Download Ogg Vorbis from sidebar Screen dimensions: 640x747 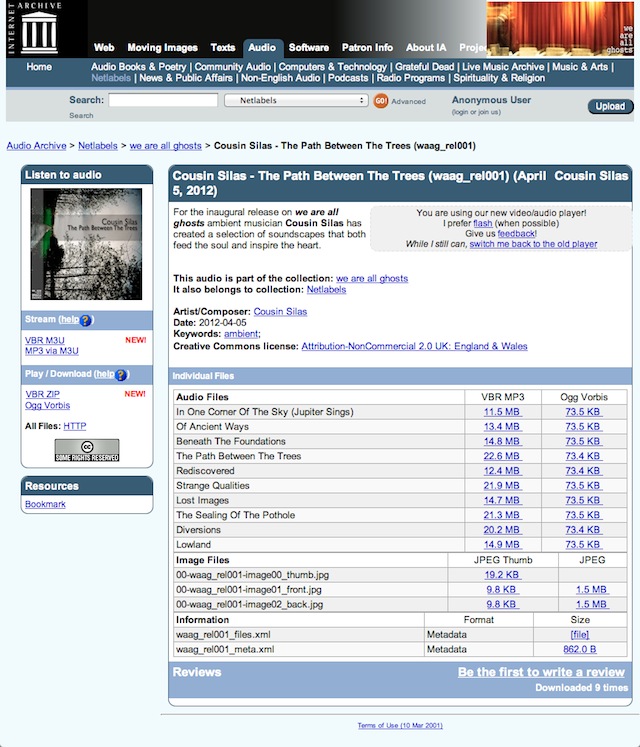coord(48,405)
